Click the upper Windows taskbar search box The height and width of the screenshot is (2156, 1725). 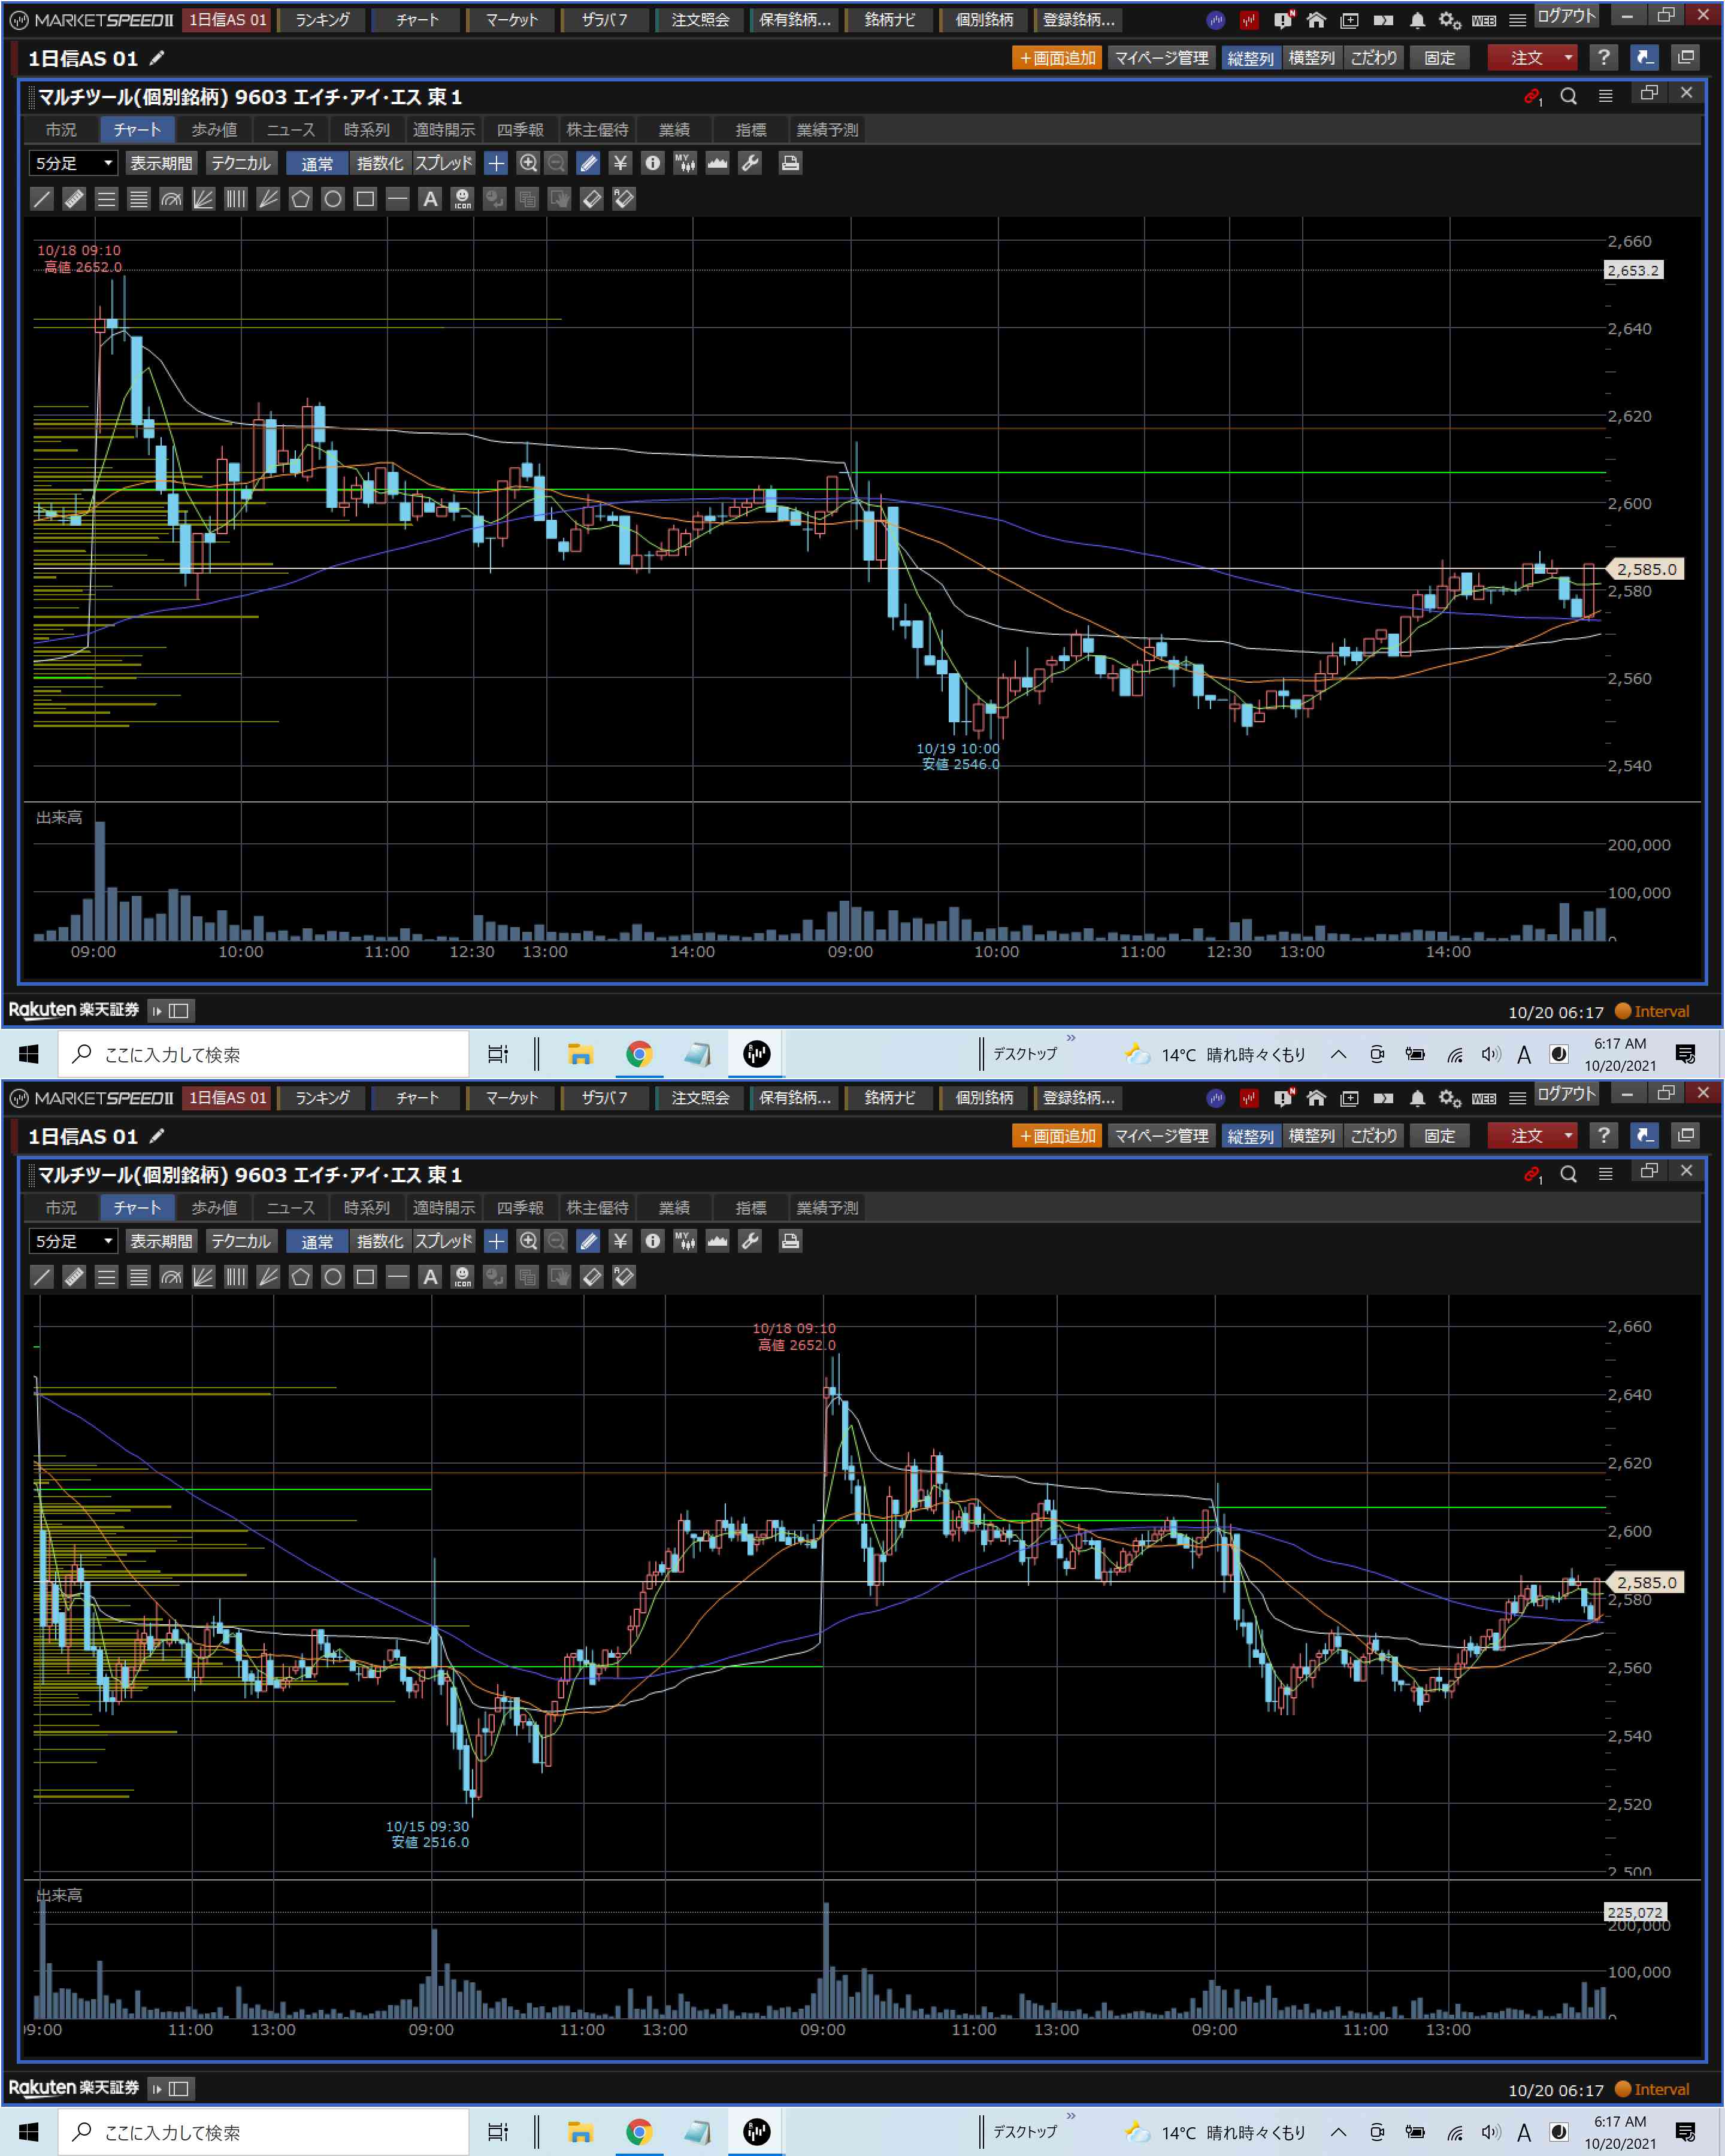[x=265, y=1054]
